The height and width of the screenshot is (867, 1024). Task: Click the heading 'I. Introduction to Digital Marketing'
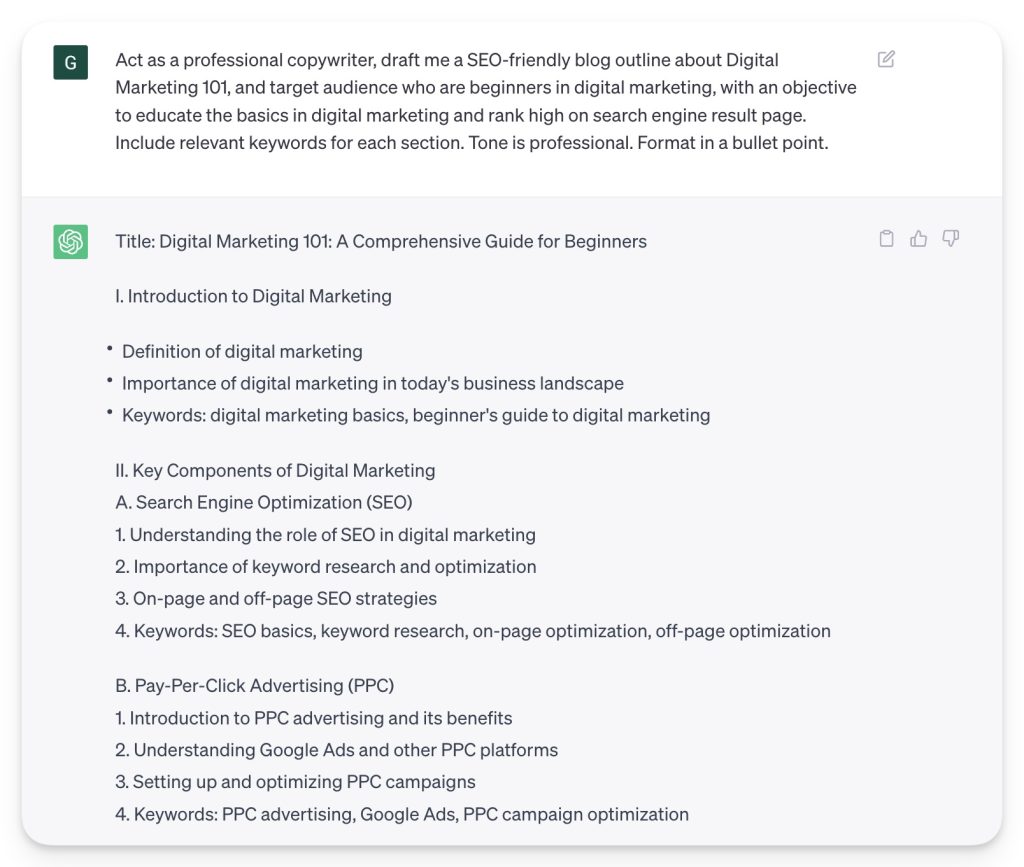pos(253,296)
